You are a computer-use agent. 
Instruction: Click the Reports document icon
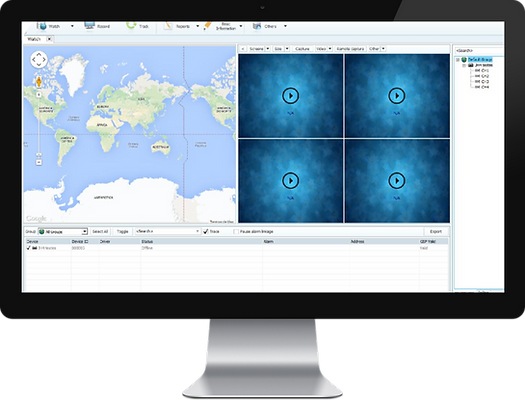coord(168,26)
